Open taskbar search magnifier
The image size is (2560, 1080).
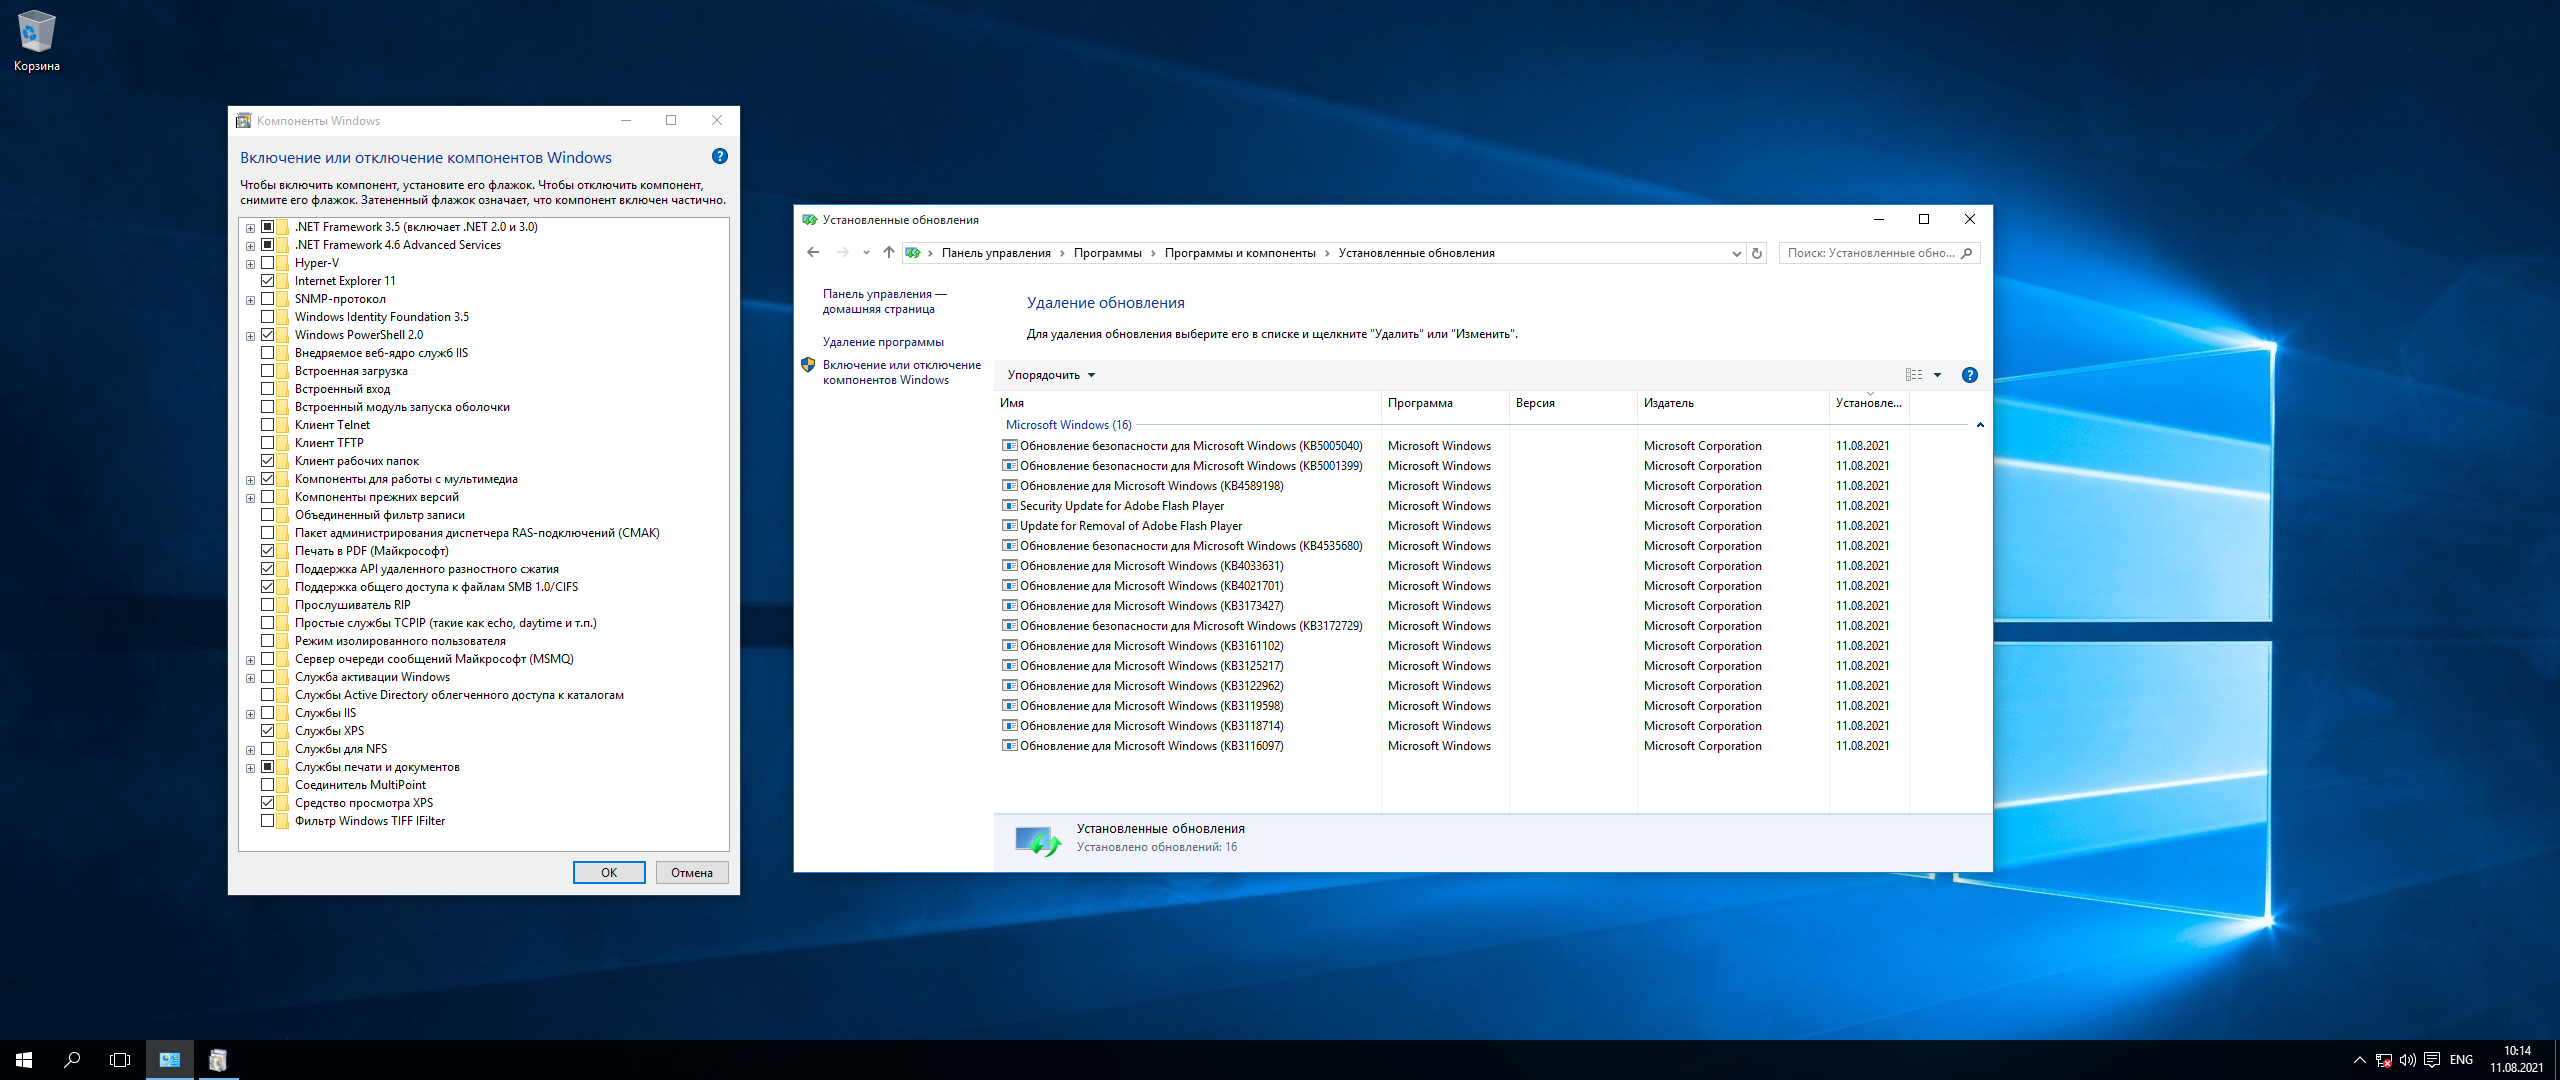tap(72, 1060)
